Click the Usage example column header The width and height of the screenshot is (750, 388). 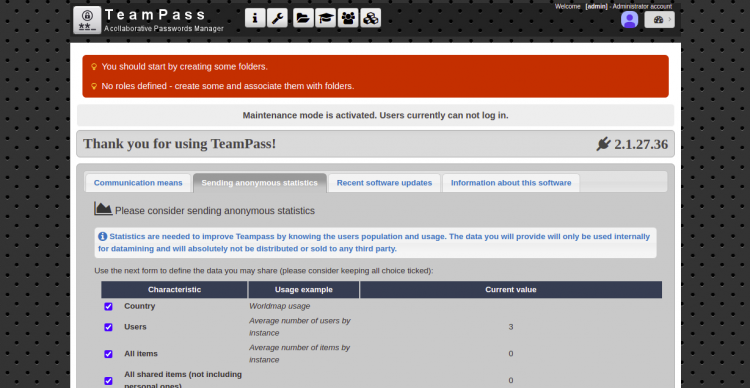pos(304,289)
